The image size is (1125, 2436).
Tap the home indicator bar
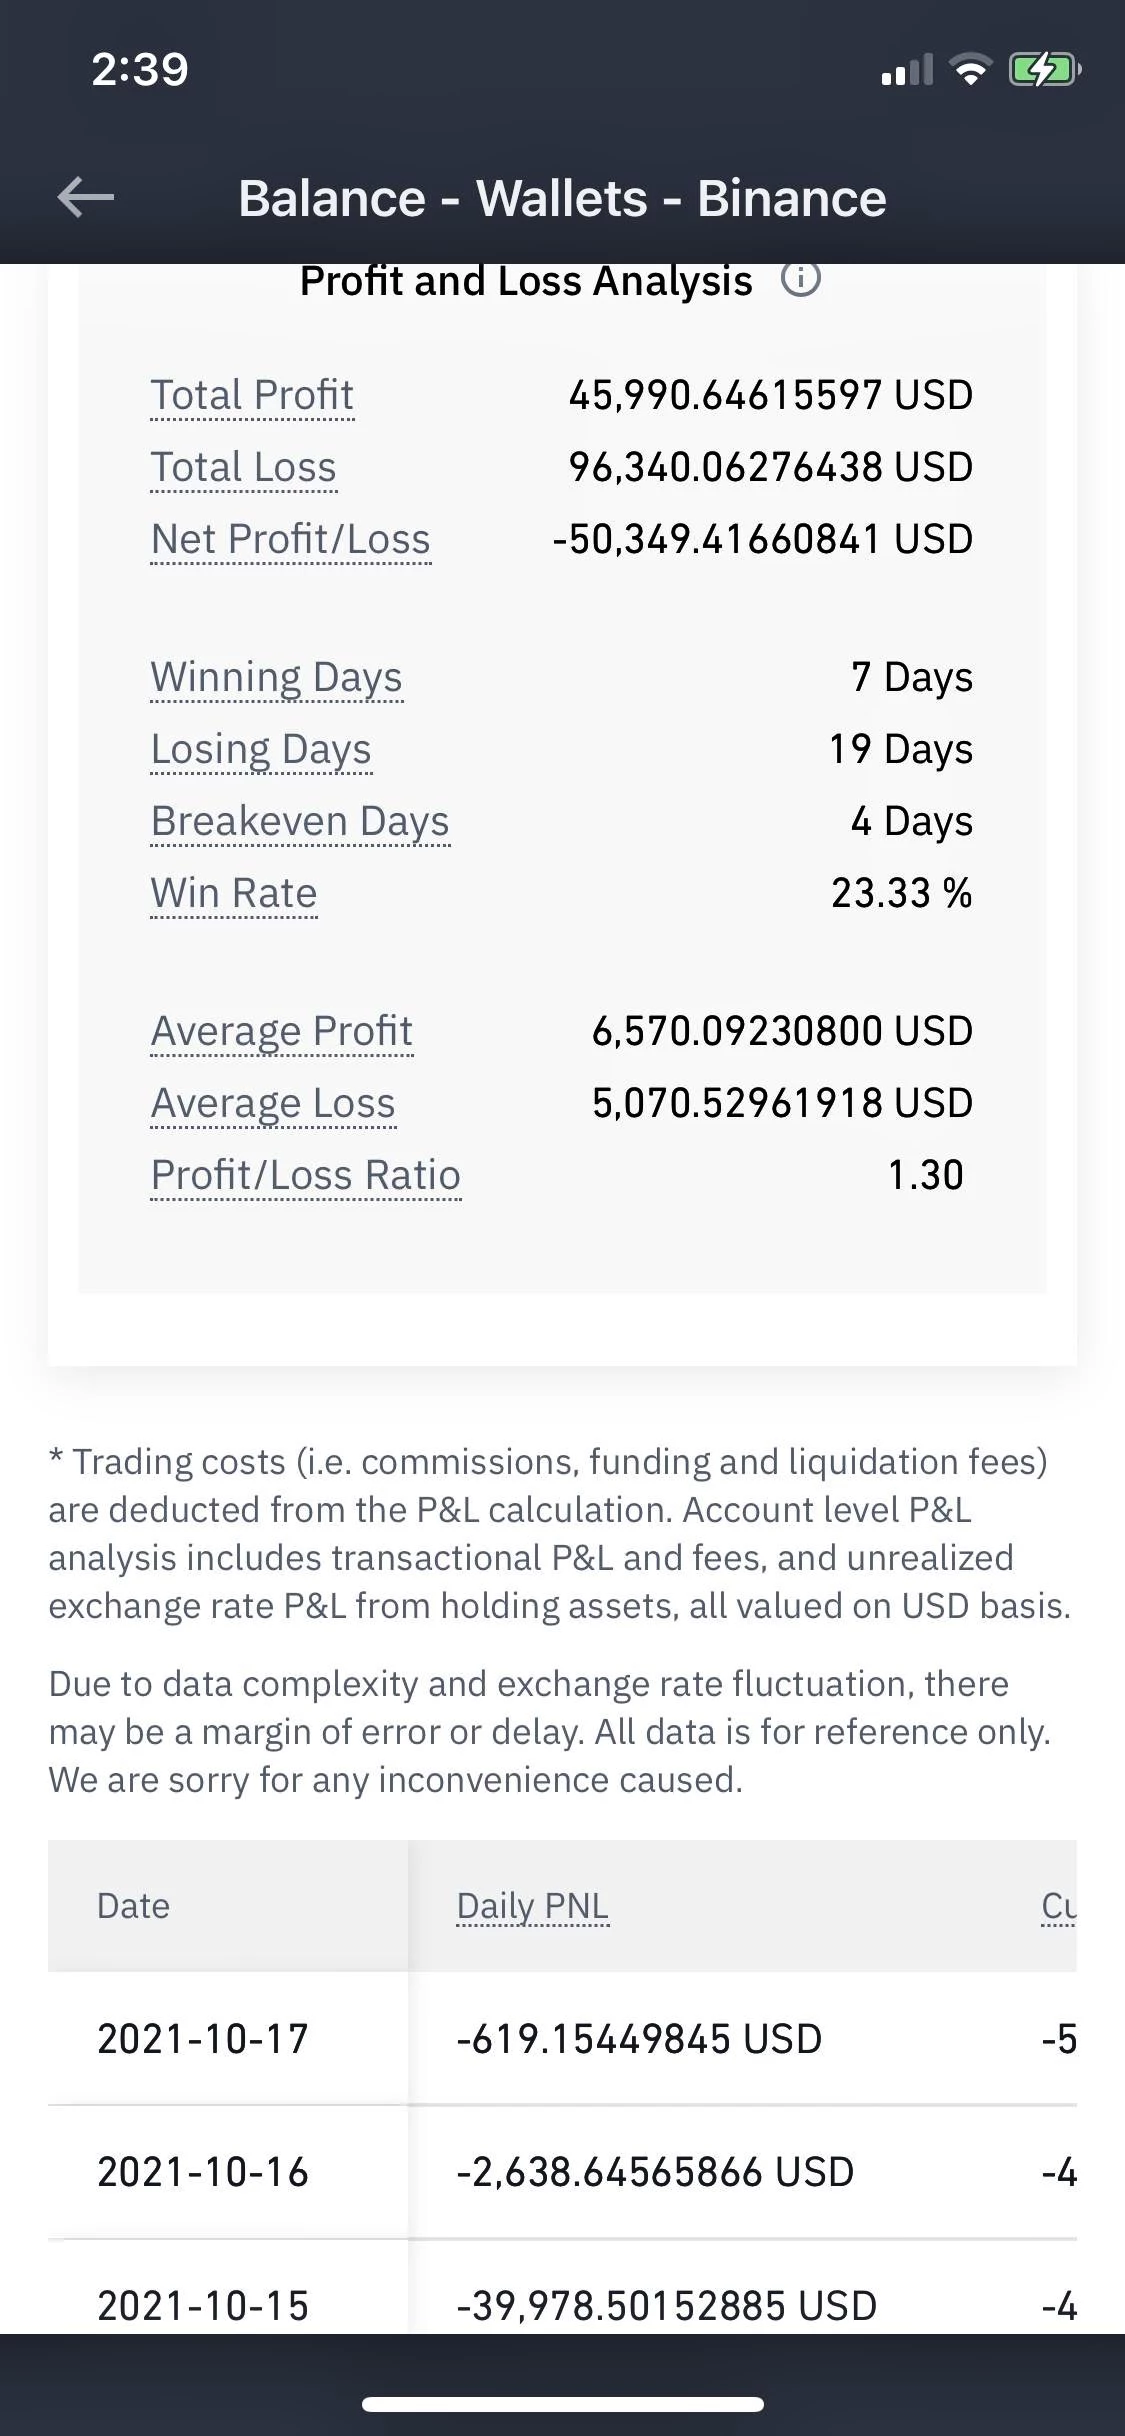point(562,2404)
